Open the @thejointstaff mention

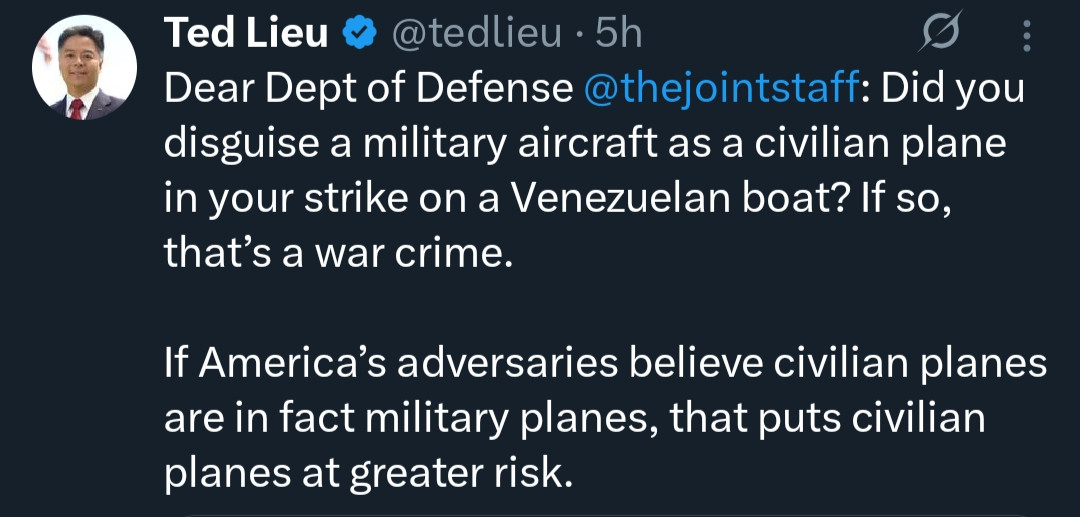coord(718,90)
